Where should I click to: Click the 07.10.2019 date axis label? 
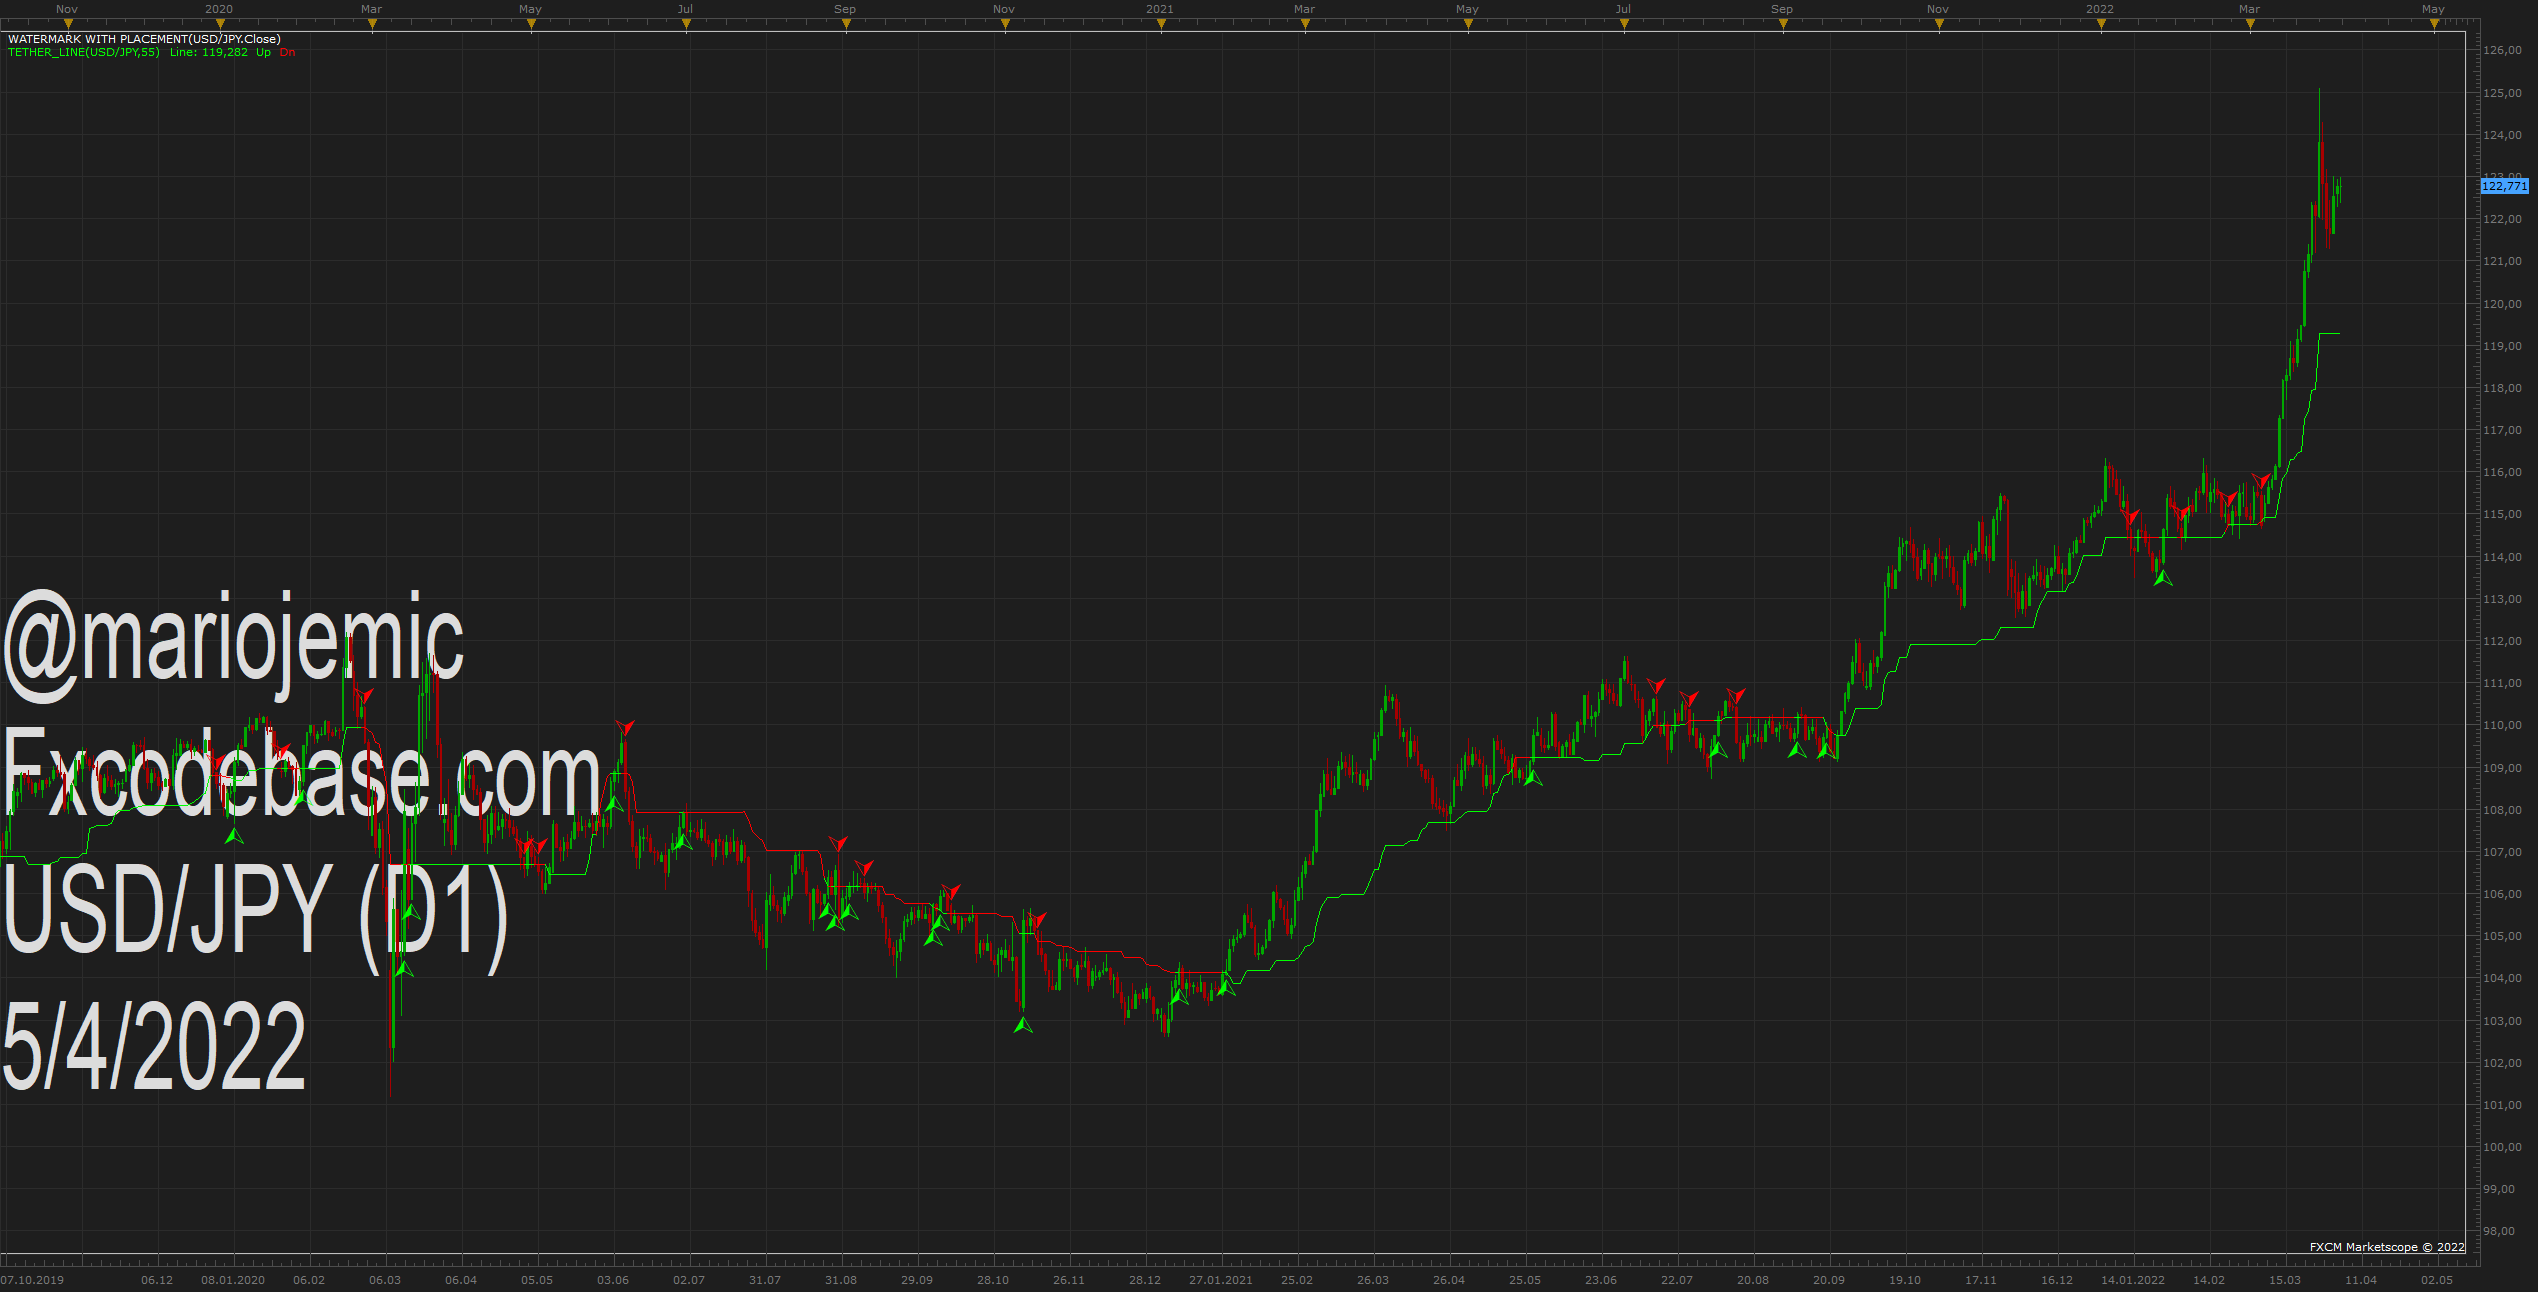32,1280
